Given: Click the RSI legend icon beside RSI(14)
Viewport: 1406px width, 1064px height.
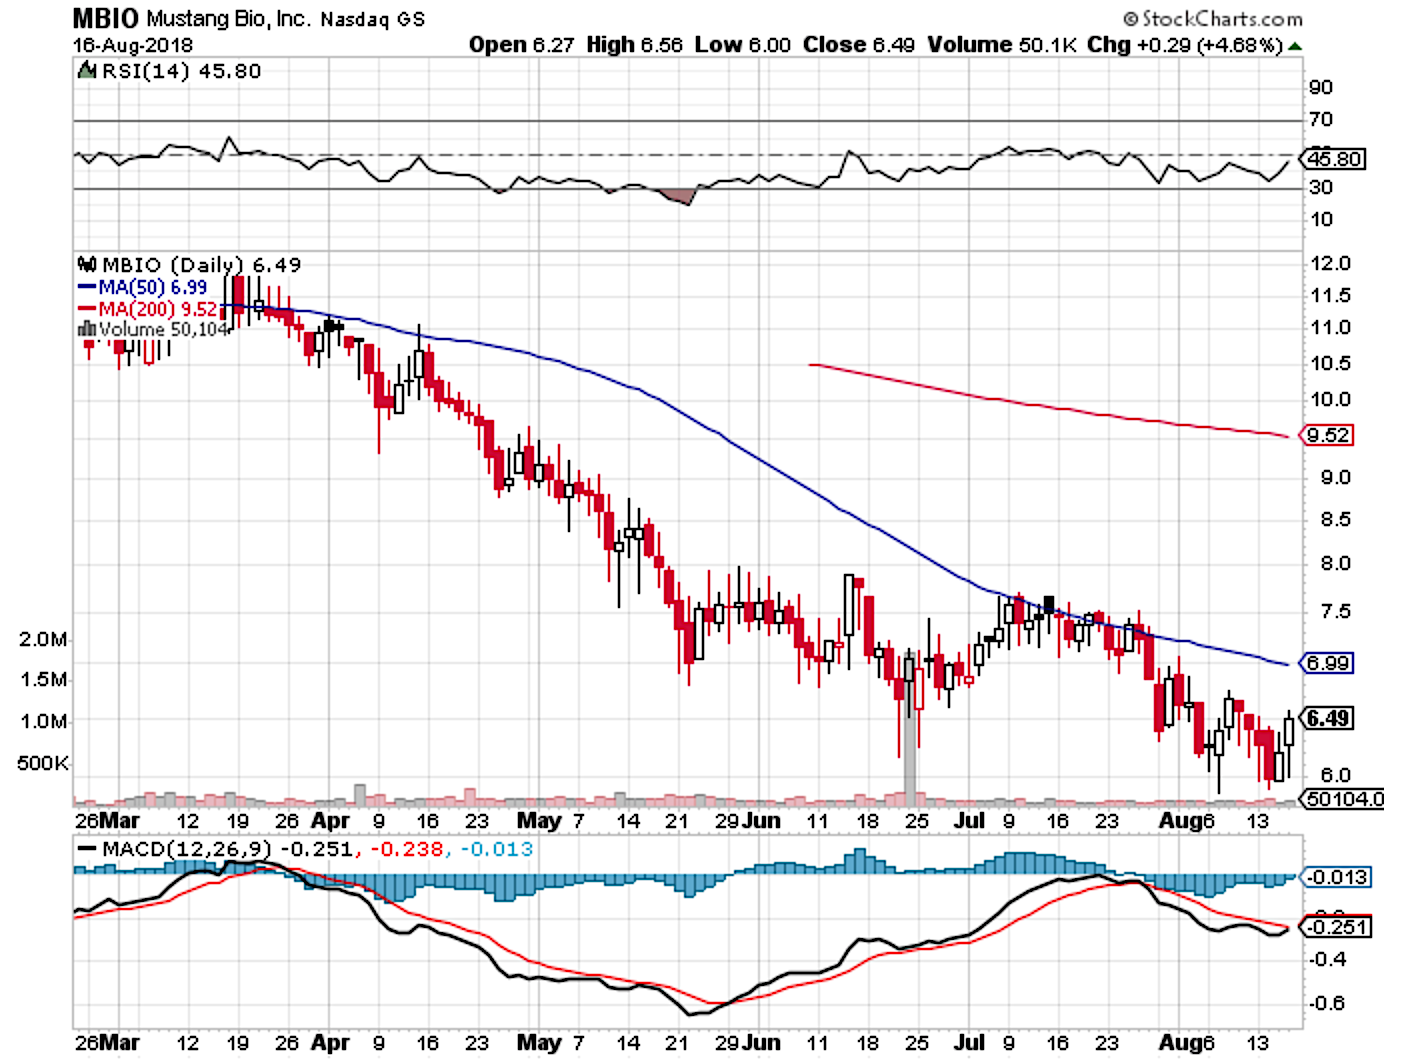Looking at the screenshot, I should pos(87,71).
